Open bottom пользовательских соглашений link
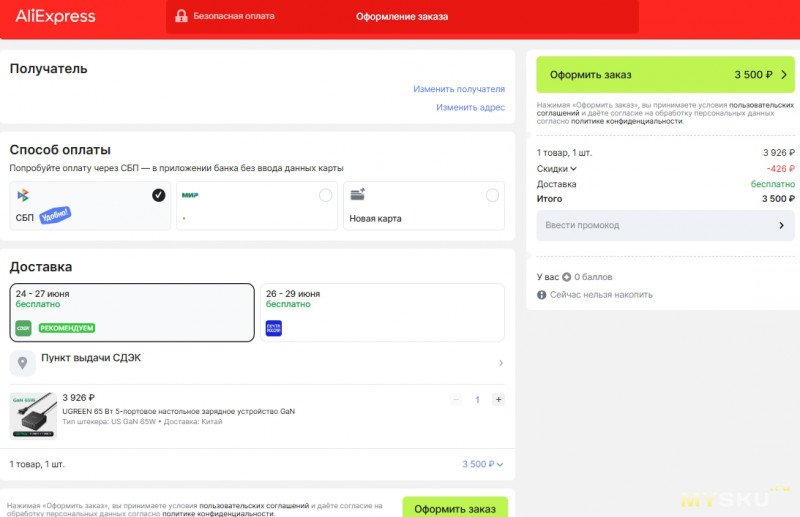This screenshot has height=517, width=800. pos(254,505)
